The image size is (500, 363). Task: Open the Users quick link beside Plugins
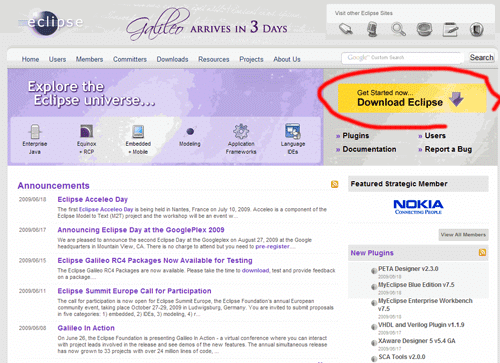[x=435, y=136]
